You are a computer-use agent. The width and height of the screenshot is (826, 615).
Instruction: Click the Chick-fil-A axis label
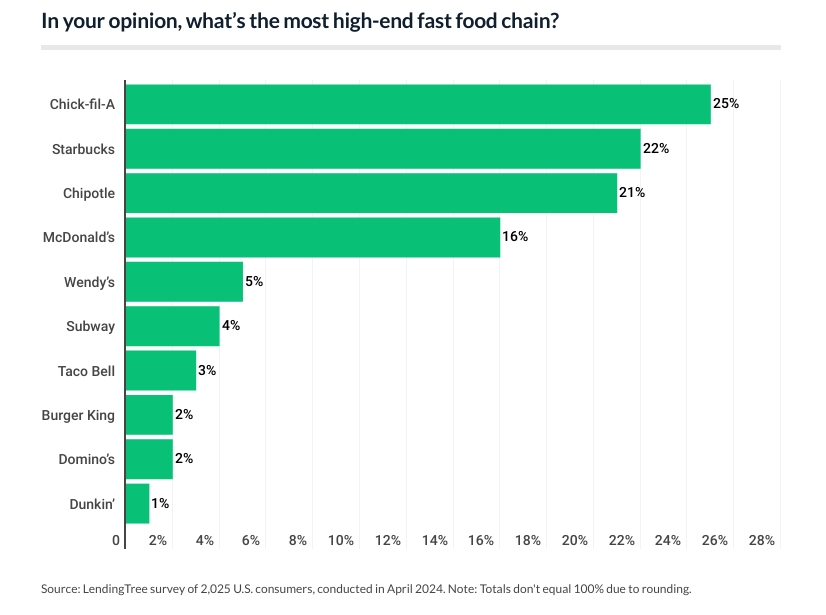pos(82,104)
